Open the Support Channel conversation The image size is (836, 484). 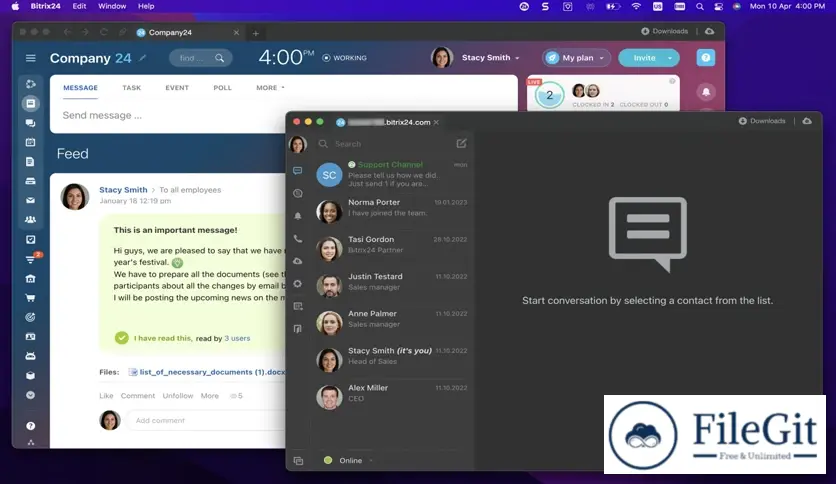coord(392,174)
